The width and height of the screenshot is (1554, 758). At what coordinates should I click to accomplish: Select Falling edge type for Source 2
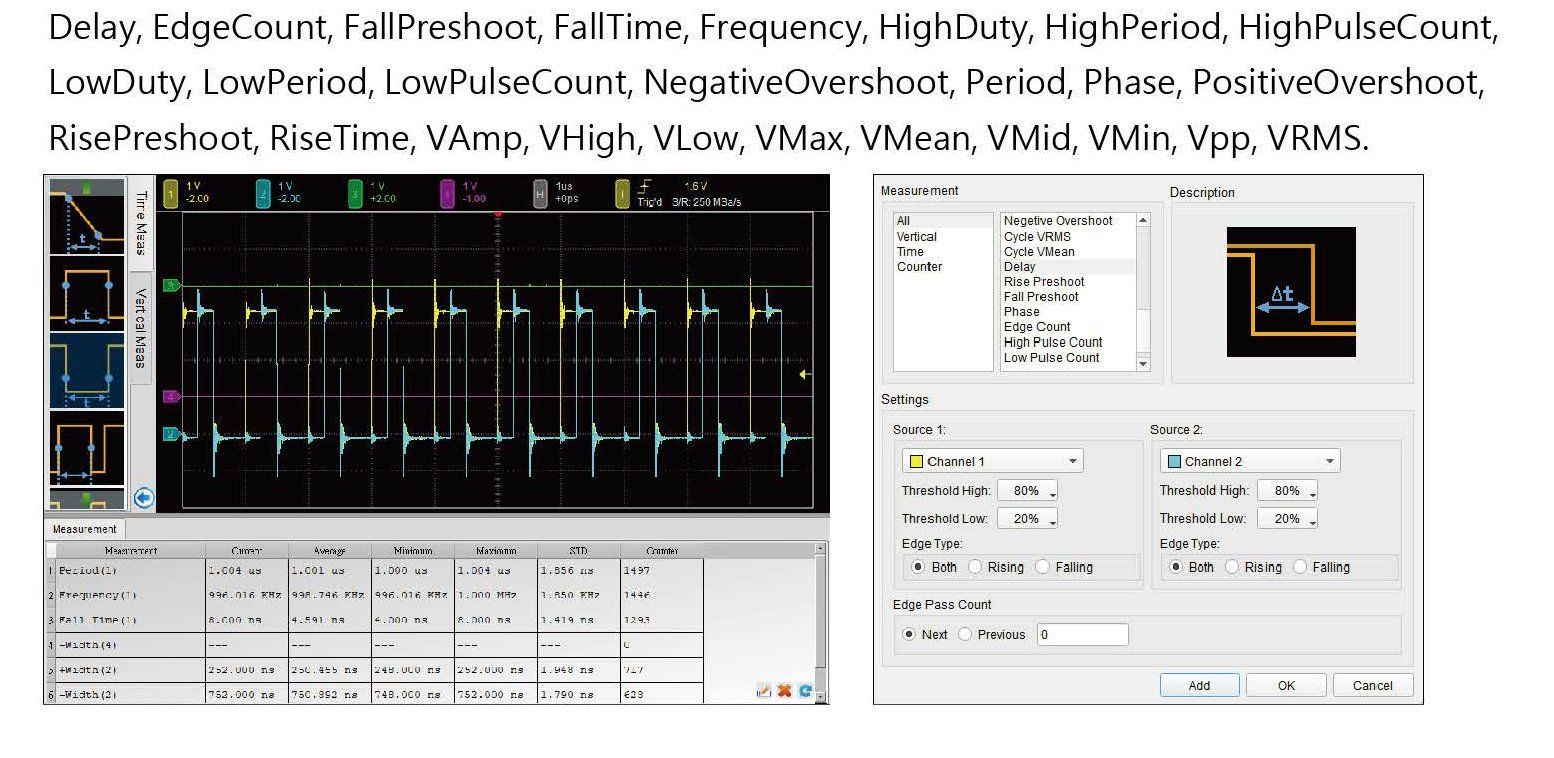[x=1300, y=567]
